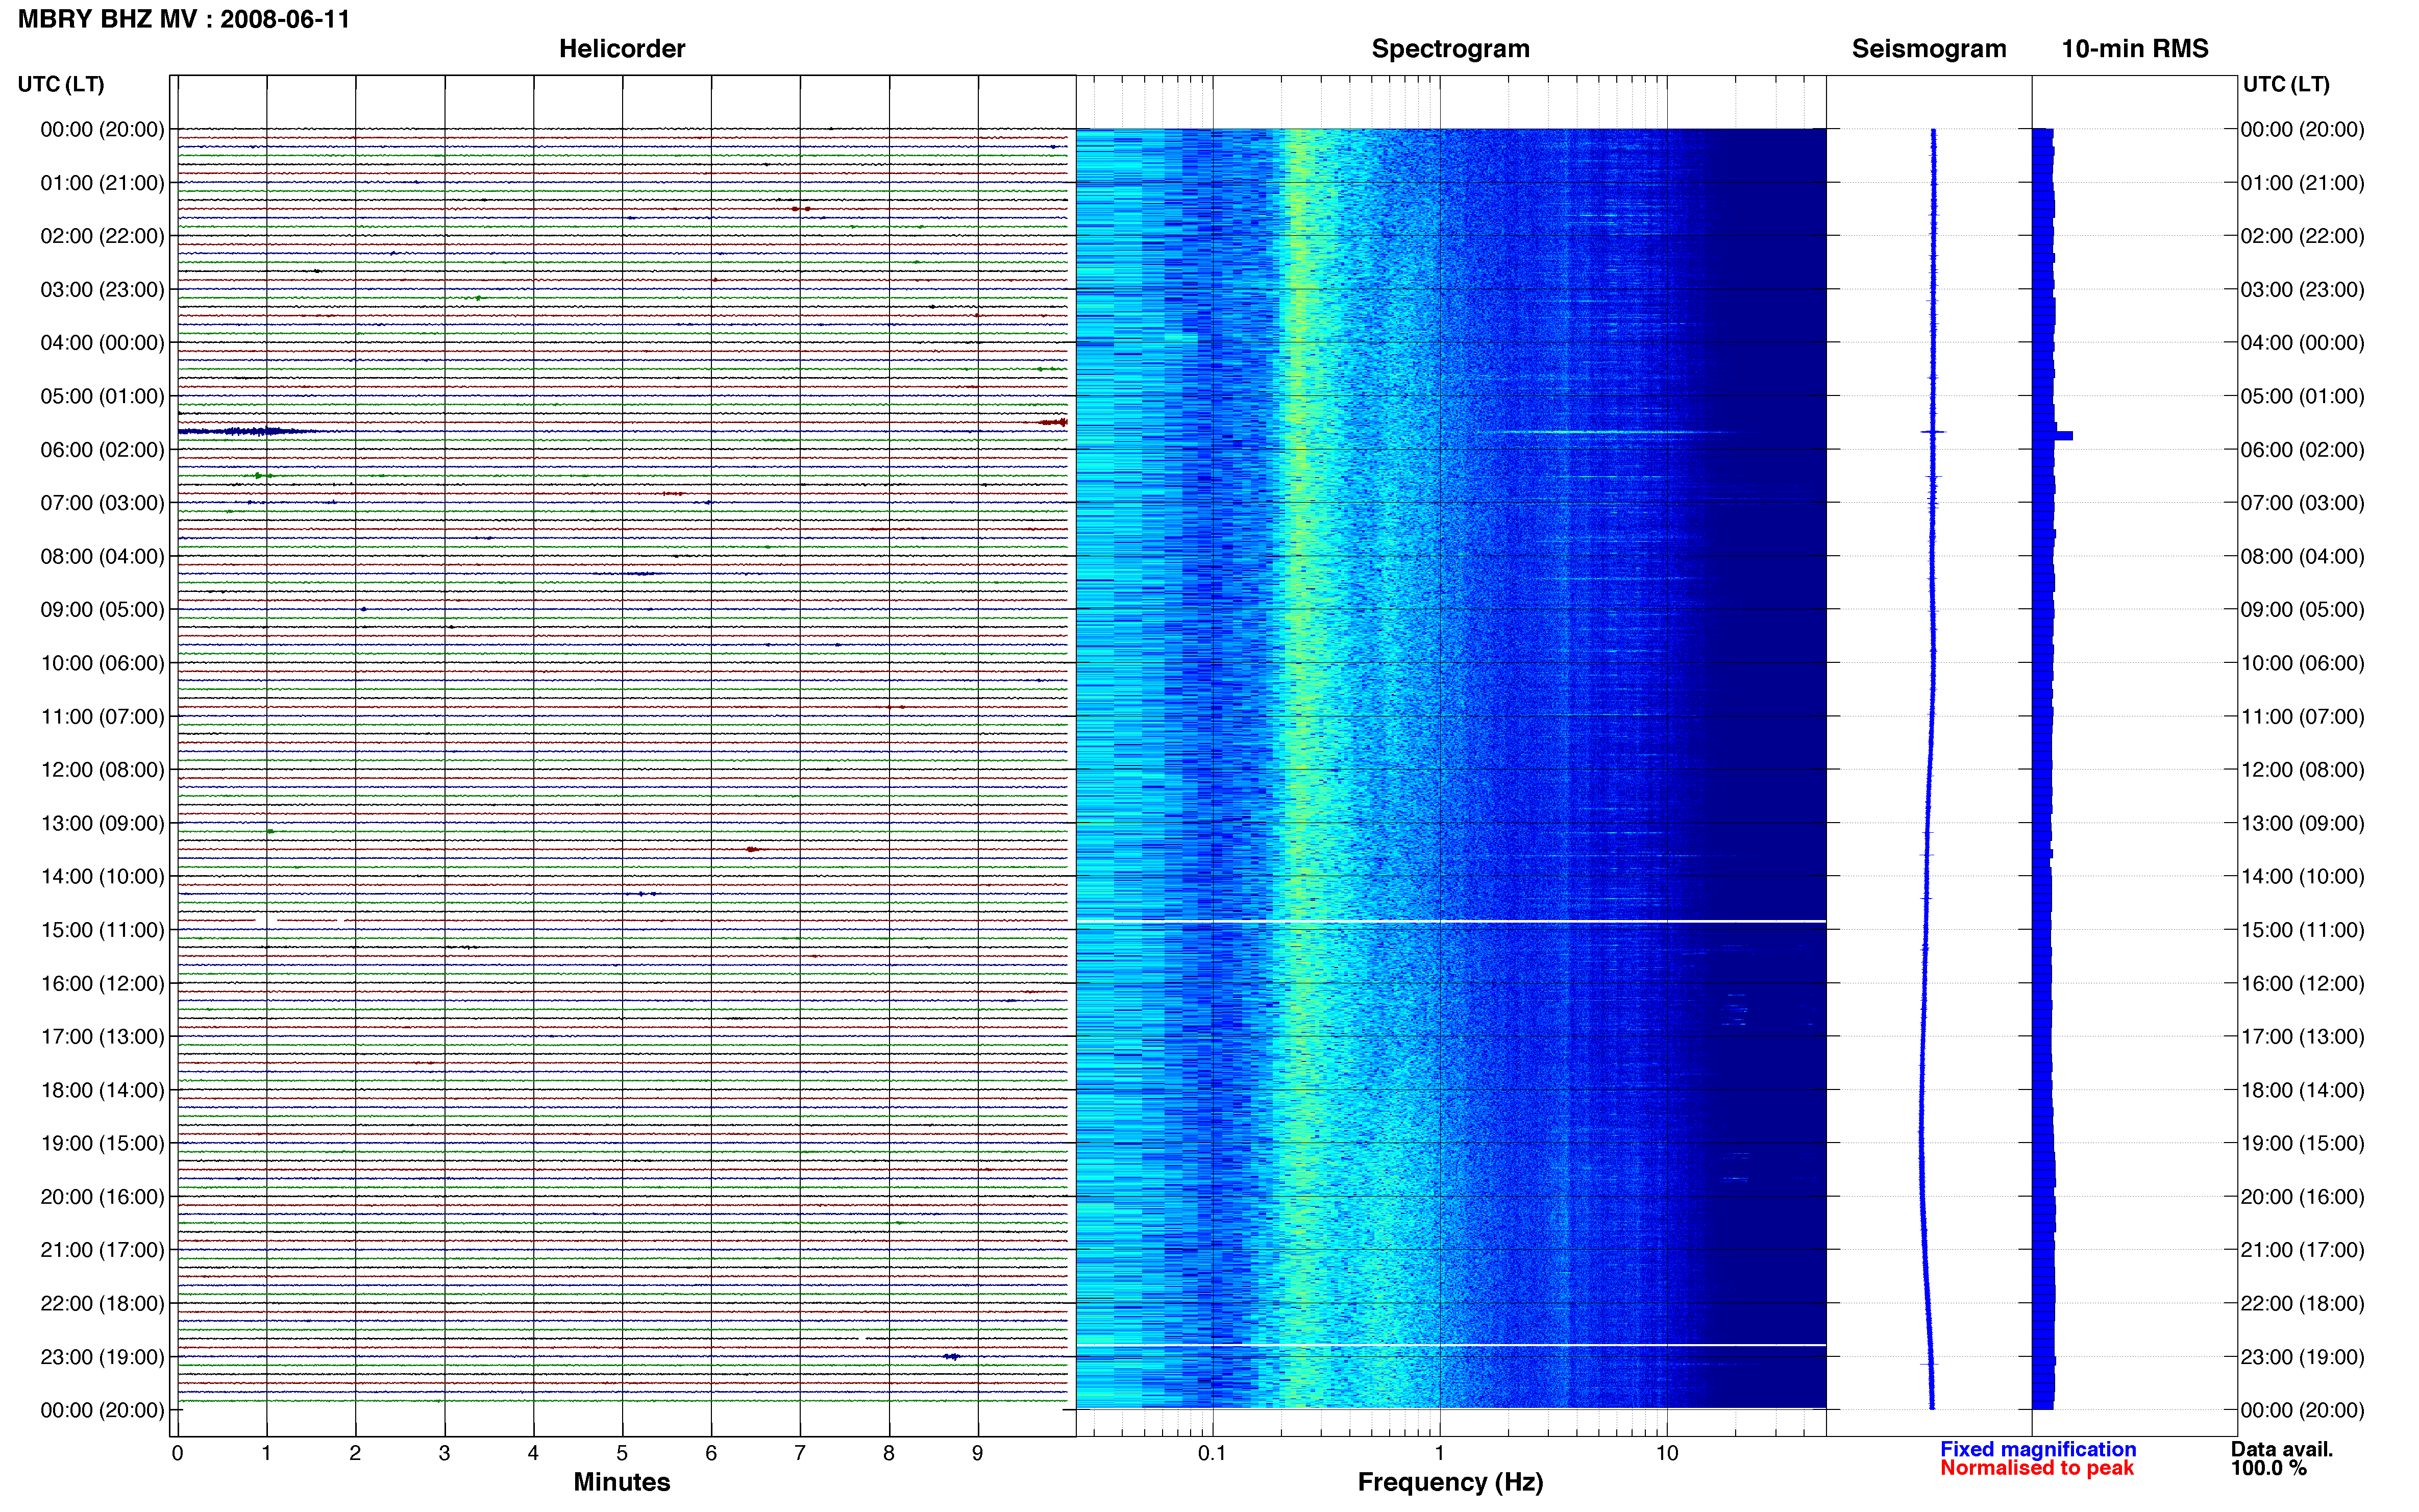2419x1512 pixels.
Task: Click the left 19:00 (15:00) time label
Action: 102,1143
